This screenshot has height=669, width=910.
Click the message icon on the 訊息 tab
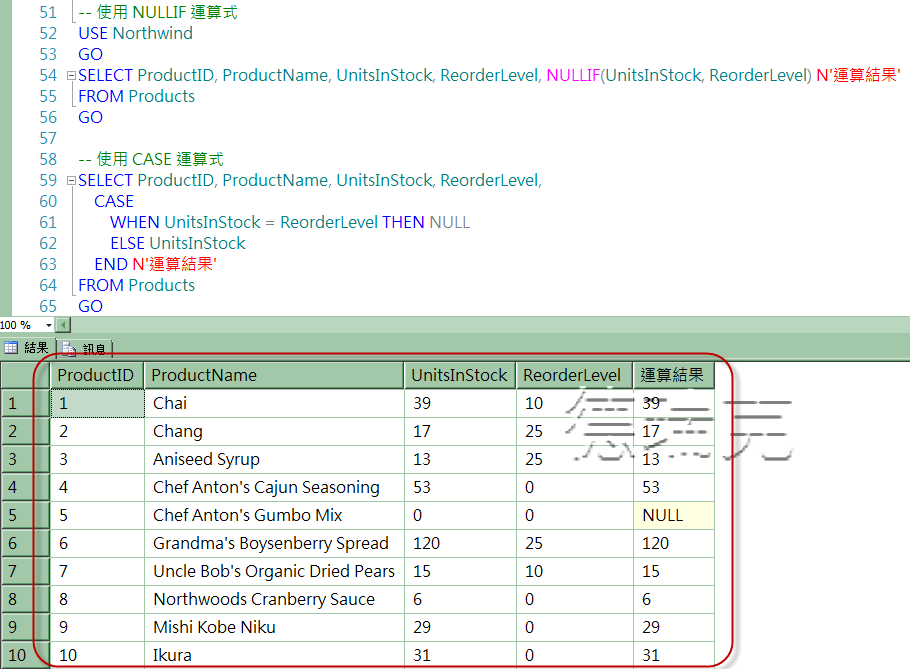tap(68, 348)
